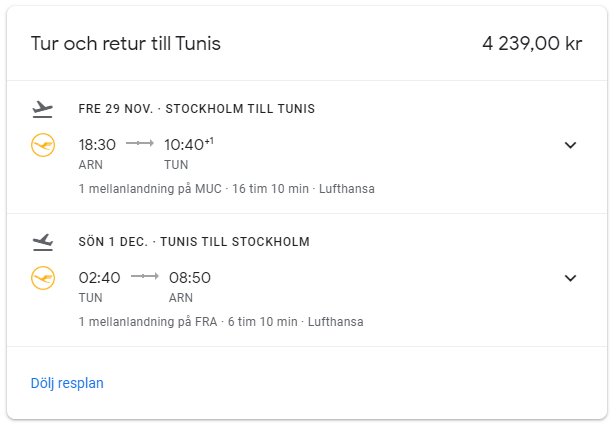Click the departing flight takeoff icon
613x427 pixels.
tap(42, 108)
